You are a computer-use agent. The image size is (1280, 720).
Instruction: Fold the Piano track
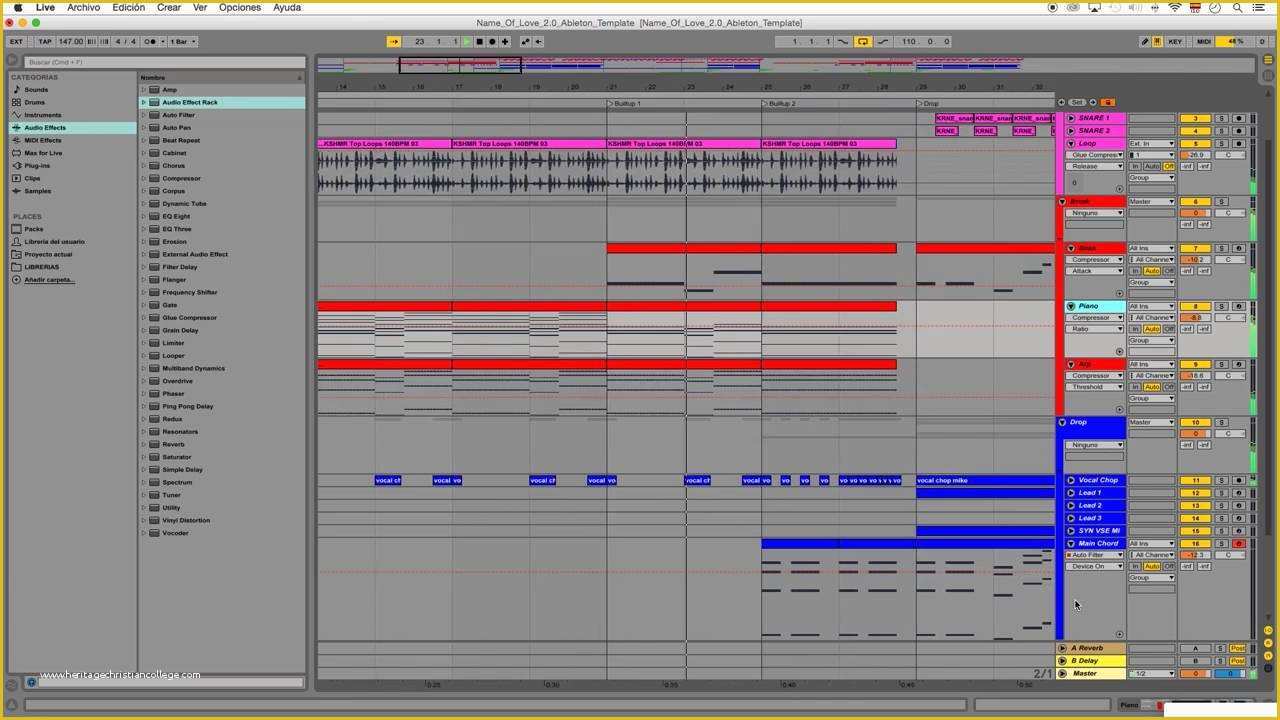pyautogui.click(x=1071, y=306)
